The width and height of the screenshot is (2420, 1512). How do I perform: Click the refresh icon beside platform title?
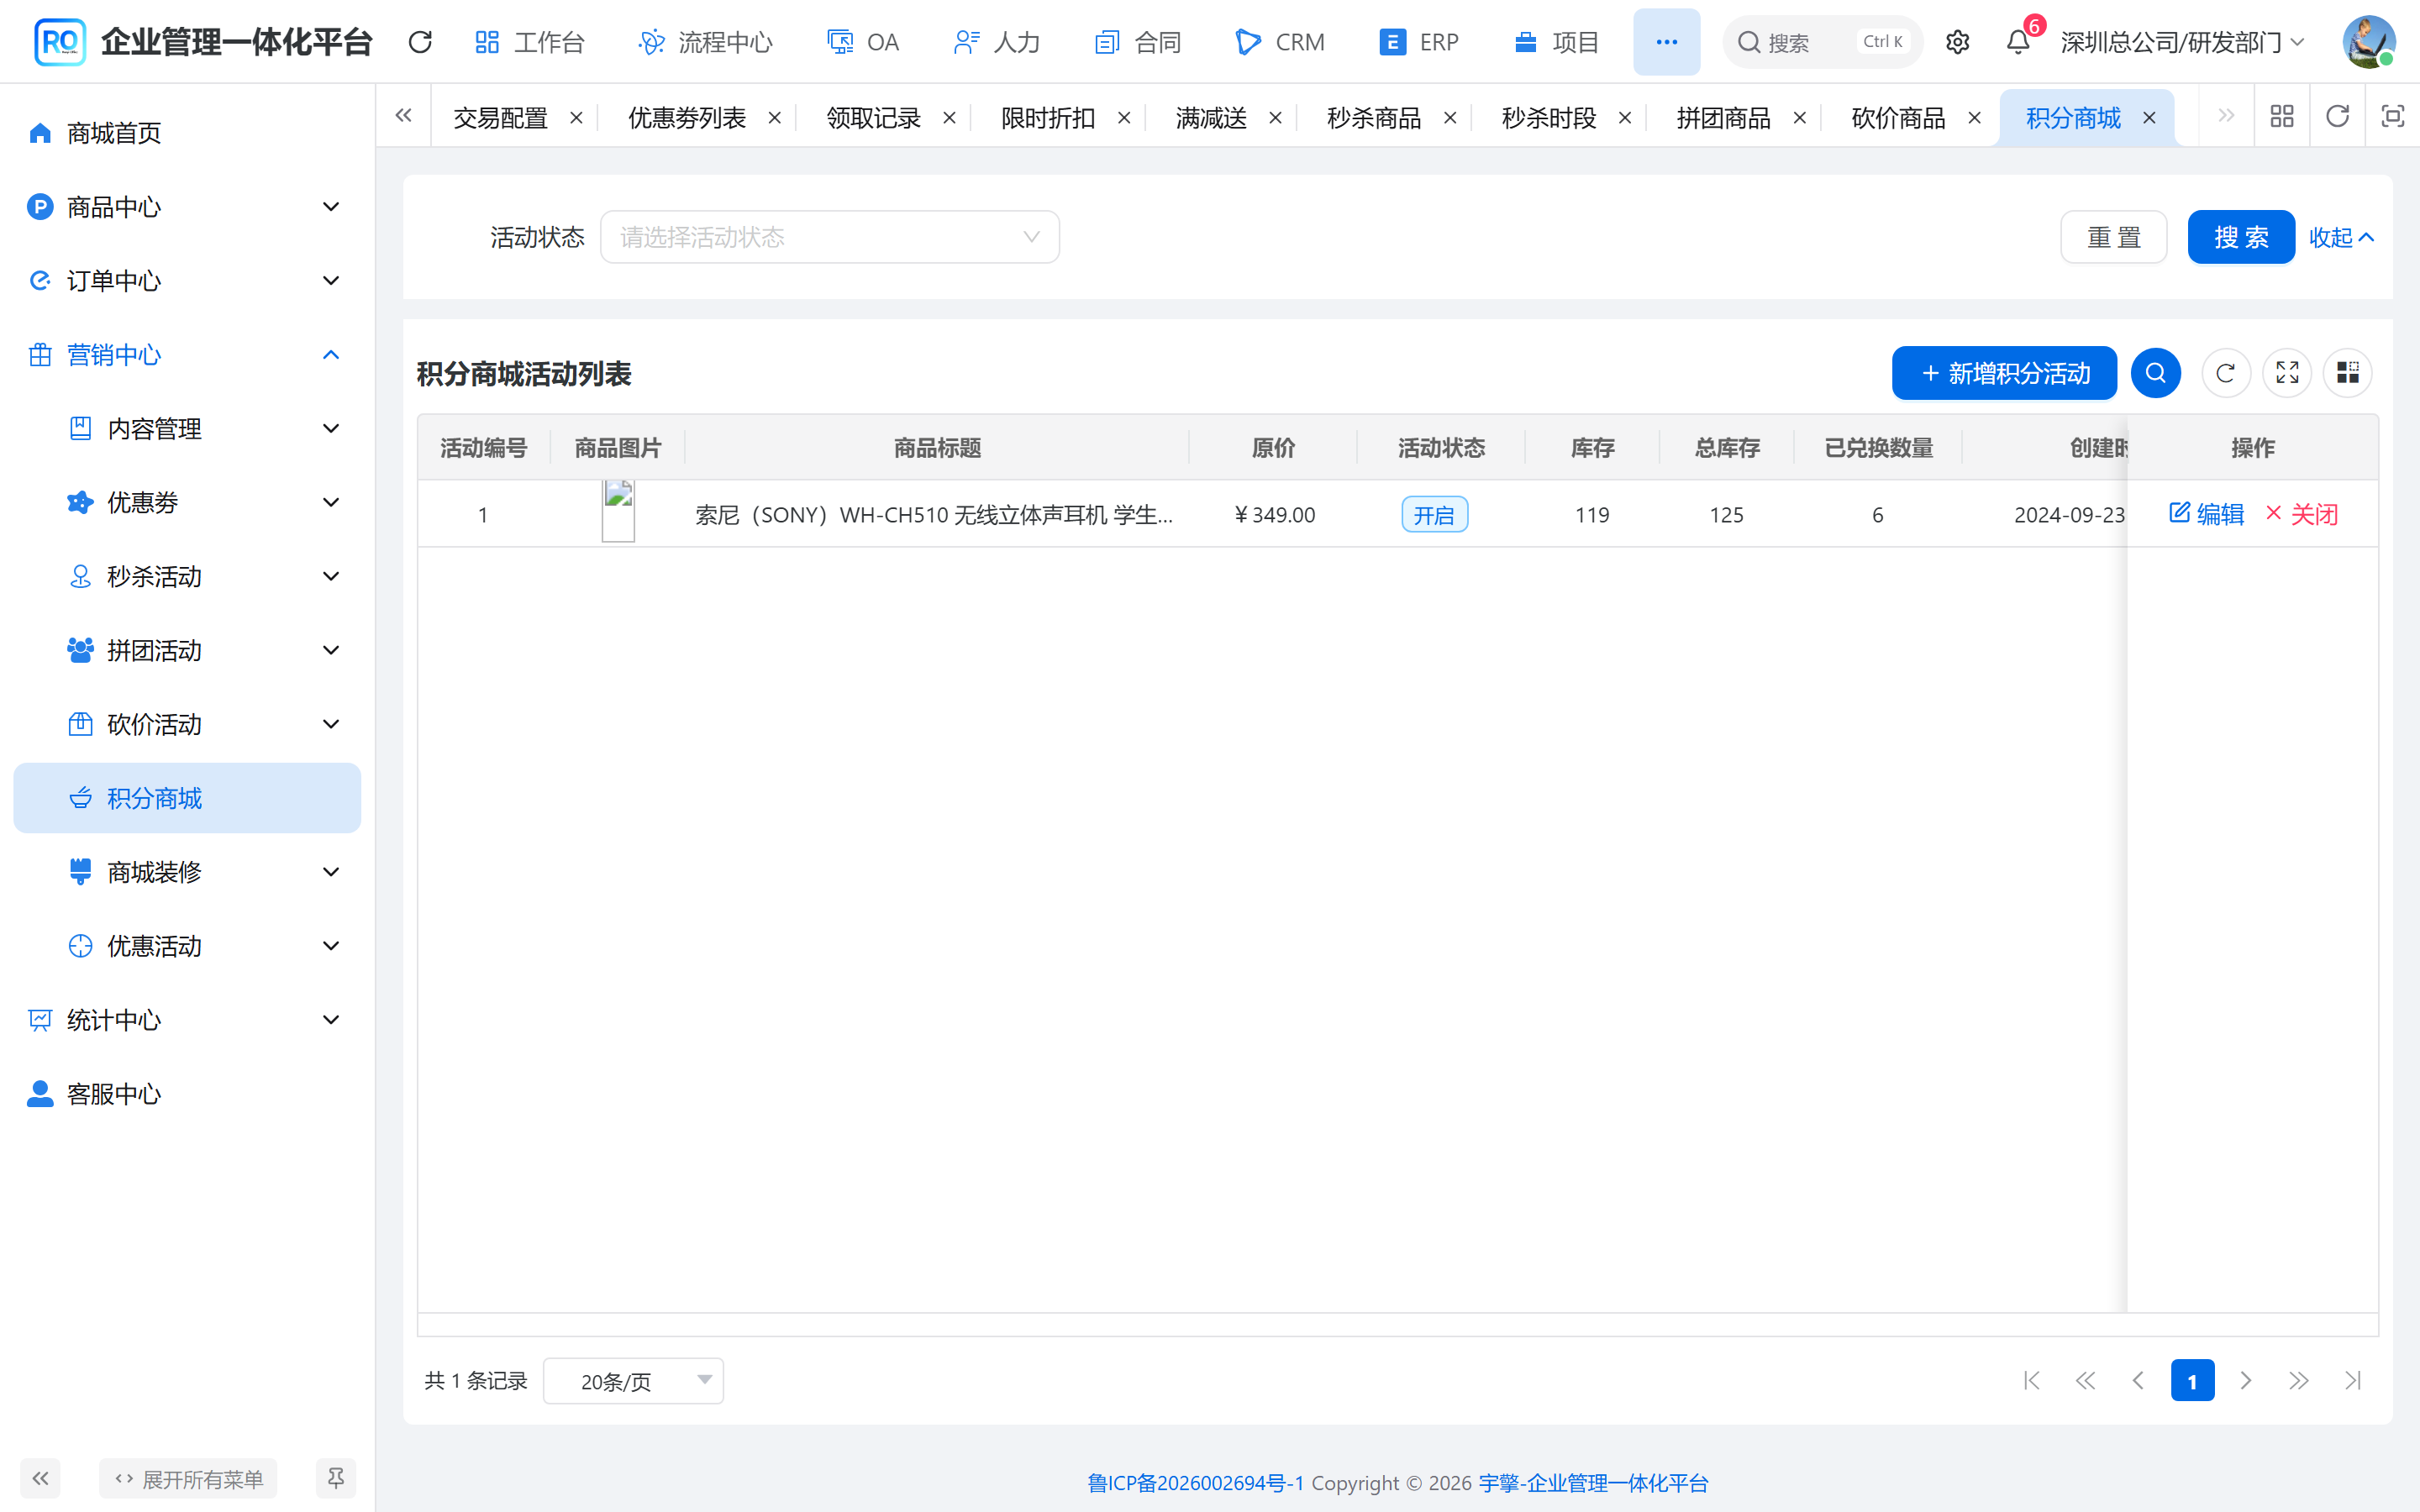[420, 42]
